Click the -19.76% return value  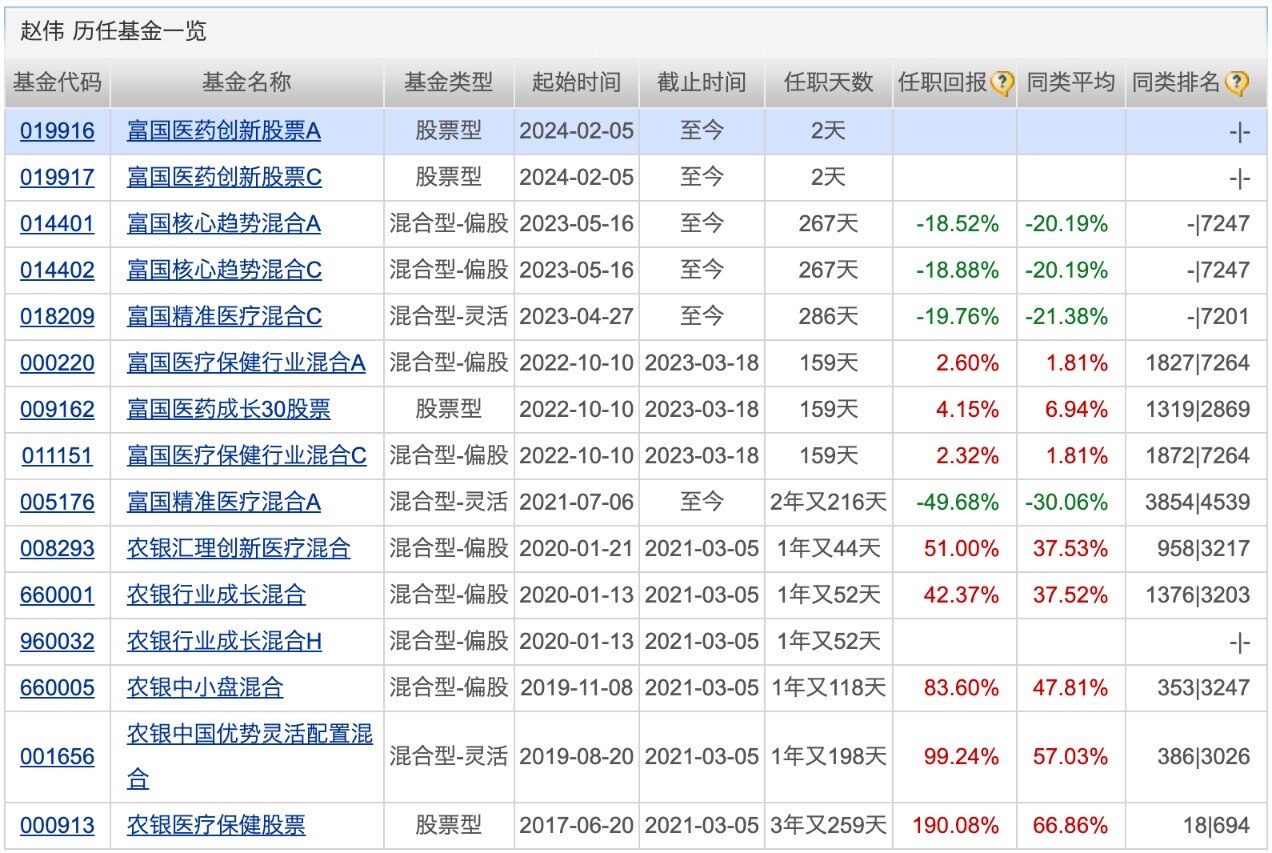tap(957, 317)
